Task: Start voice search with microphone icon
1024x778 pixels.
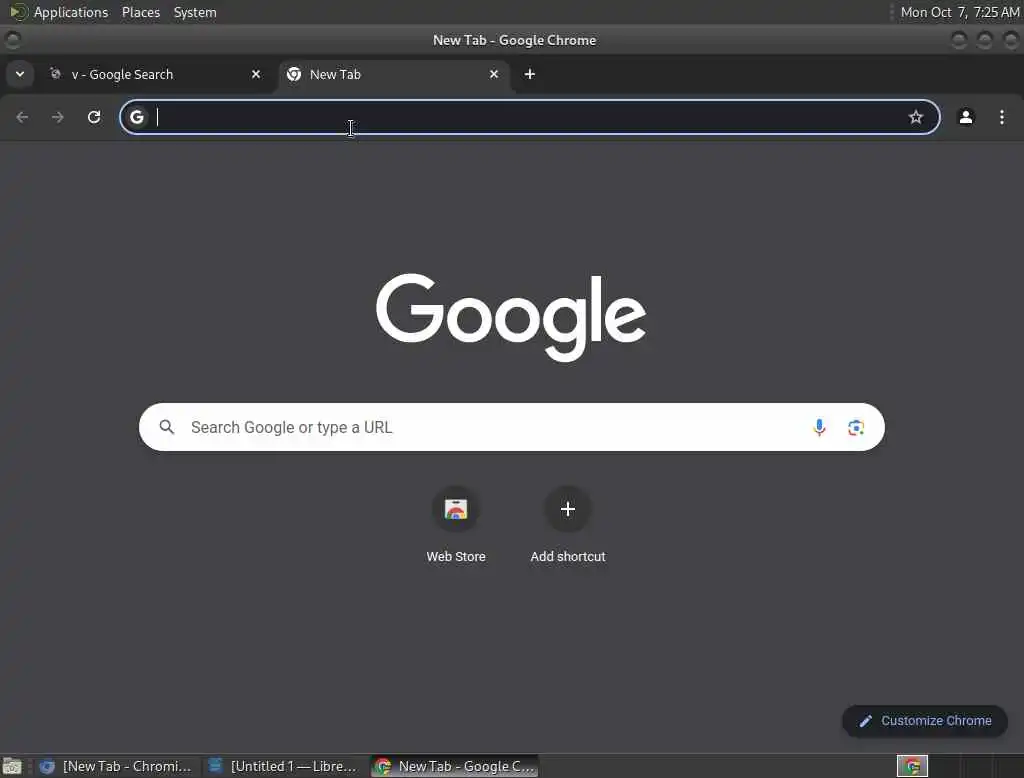Action: click(819, 427)
